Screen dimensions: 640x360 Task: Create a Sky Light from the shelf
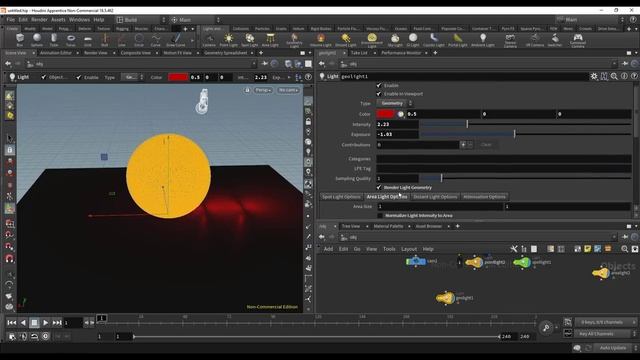(x=395, y=40)
